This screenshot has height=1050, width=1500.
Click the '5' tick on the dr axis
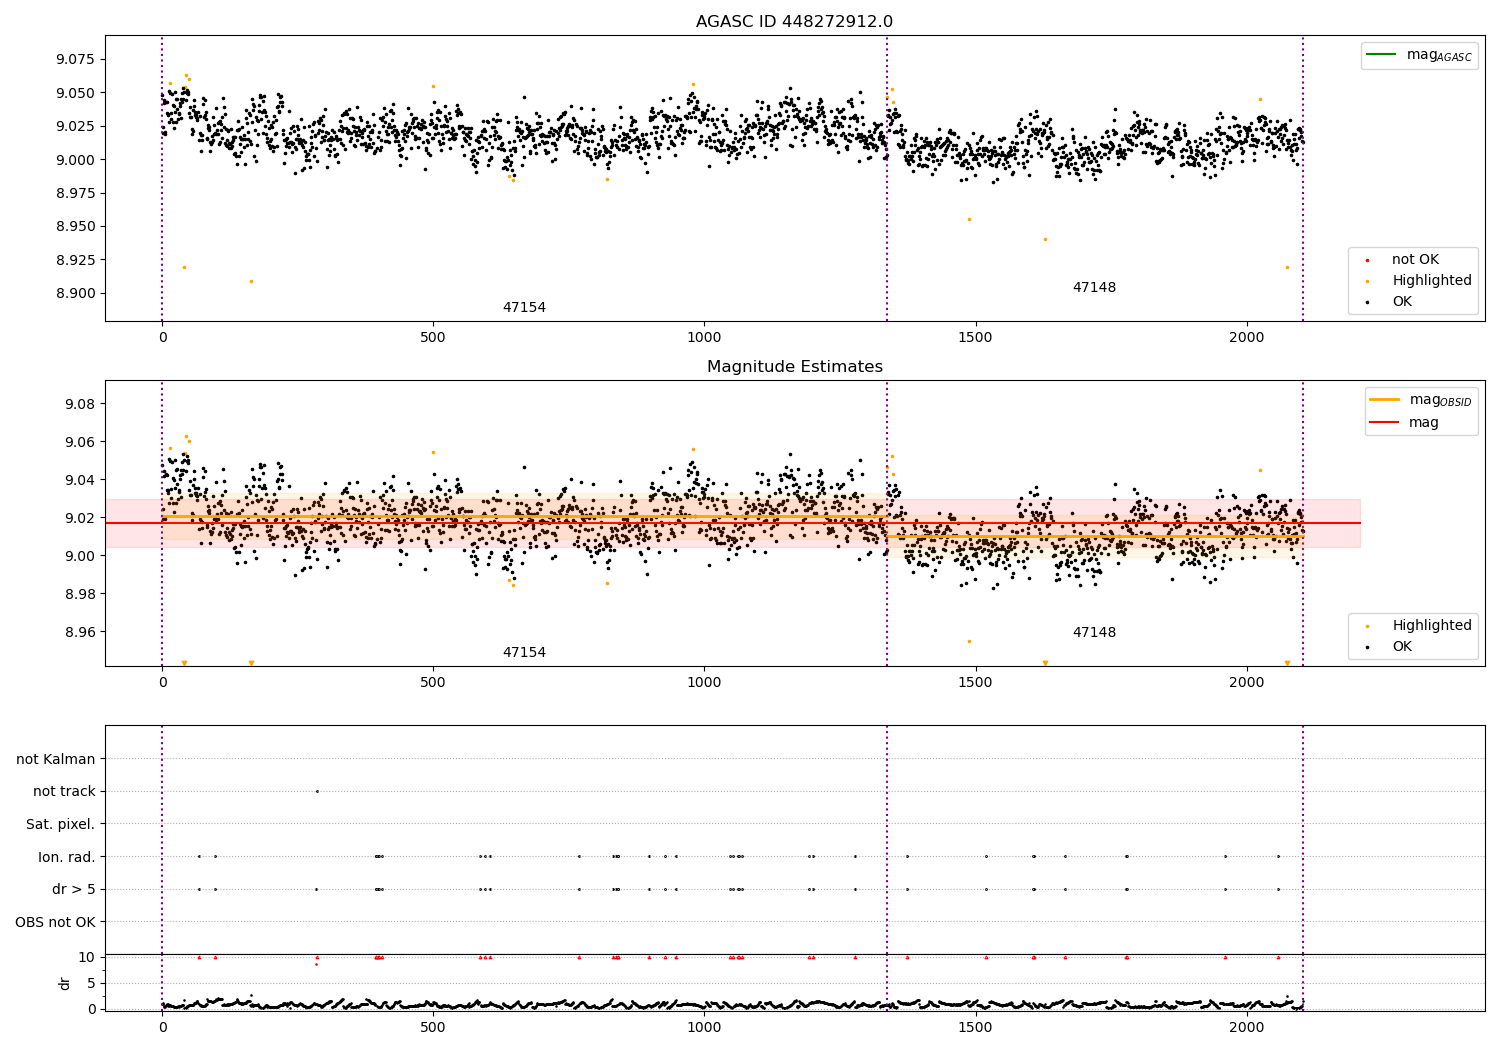(92, 983)
